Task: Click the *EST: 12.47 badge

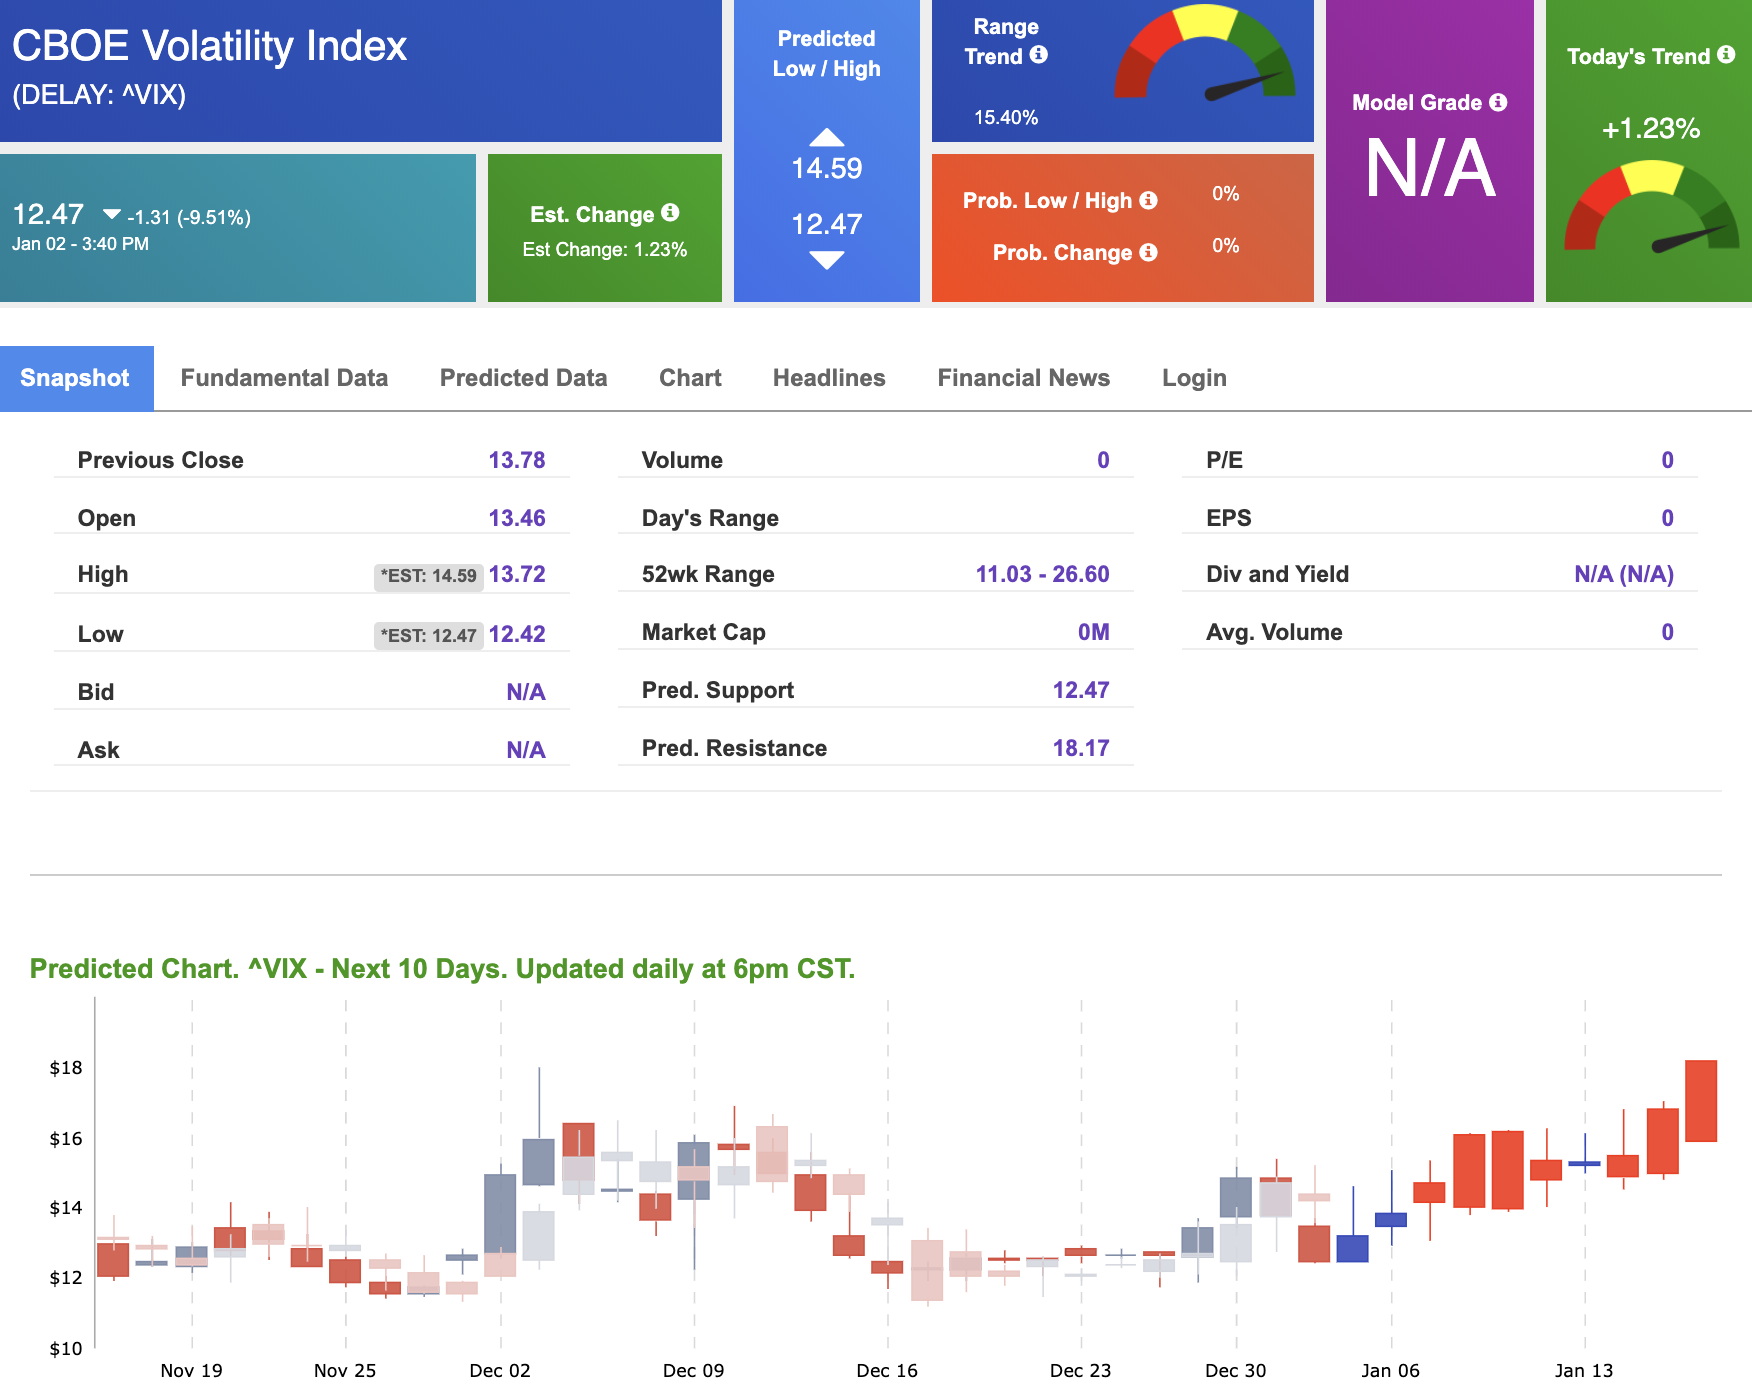Action: (429, 636)
